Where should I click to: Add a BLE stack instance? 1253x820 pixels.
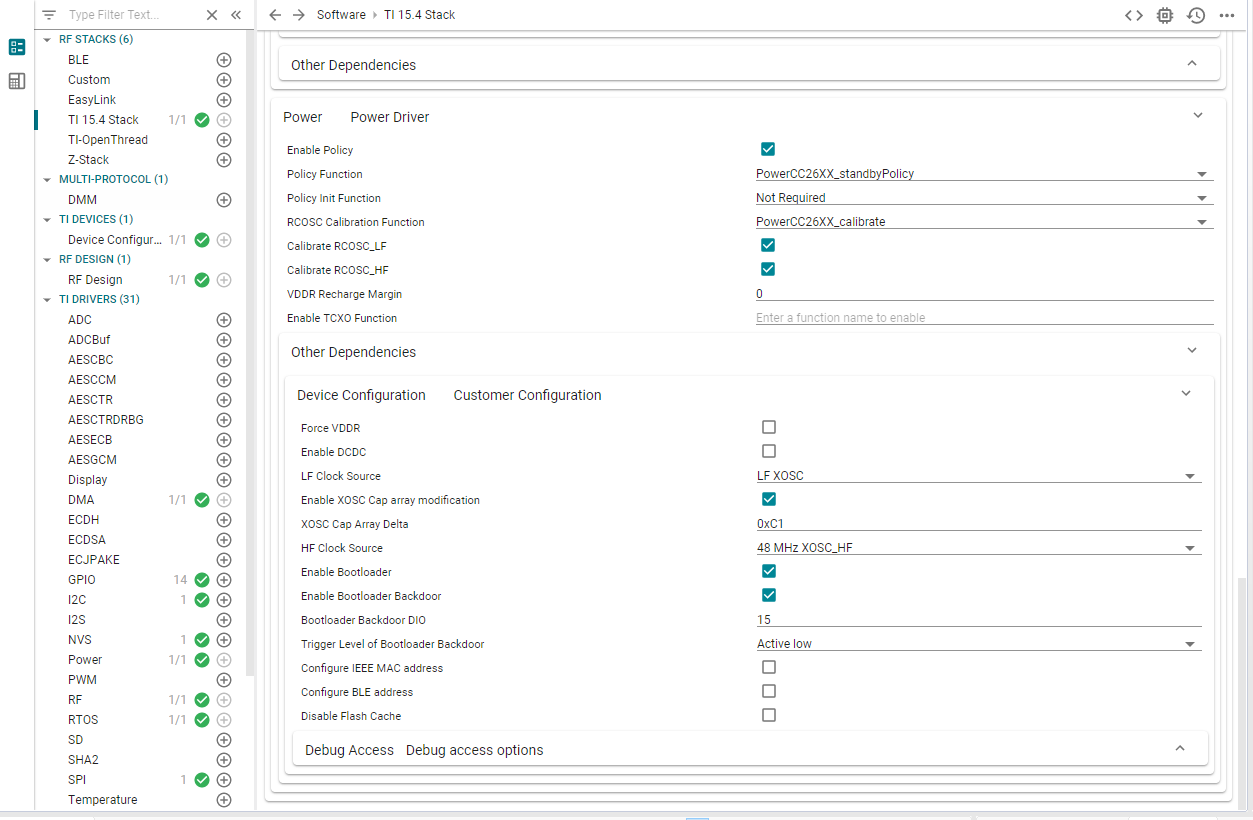pos(224,60)
